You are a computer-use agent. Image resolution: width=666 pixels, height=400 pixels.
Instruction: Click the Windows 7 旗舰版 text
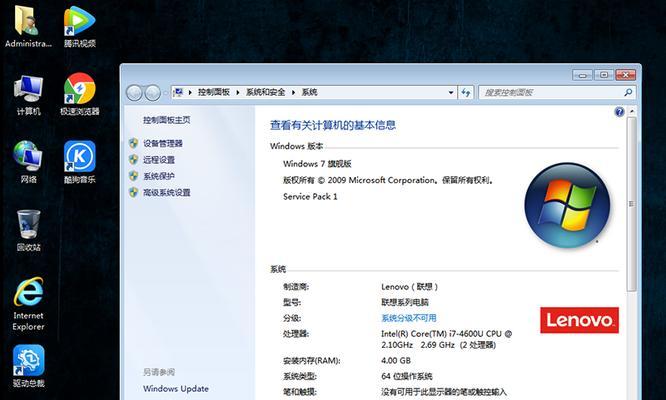[317, 164]
